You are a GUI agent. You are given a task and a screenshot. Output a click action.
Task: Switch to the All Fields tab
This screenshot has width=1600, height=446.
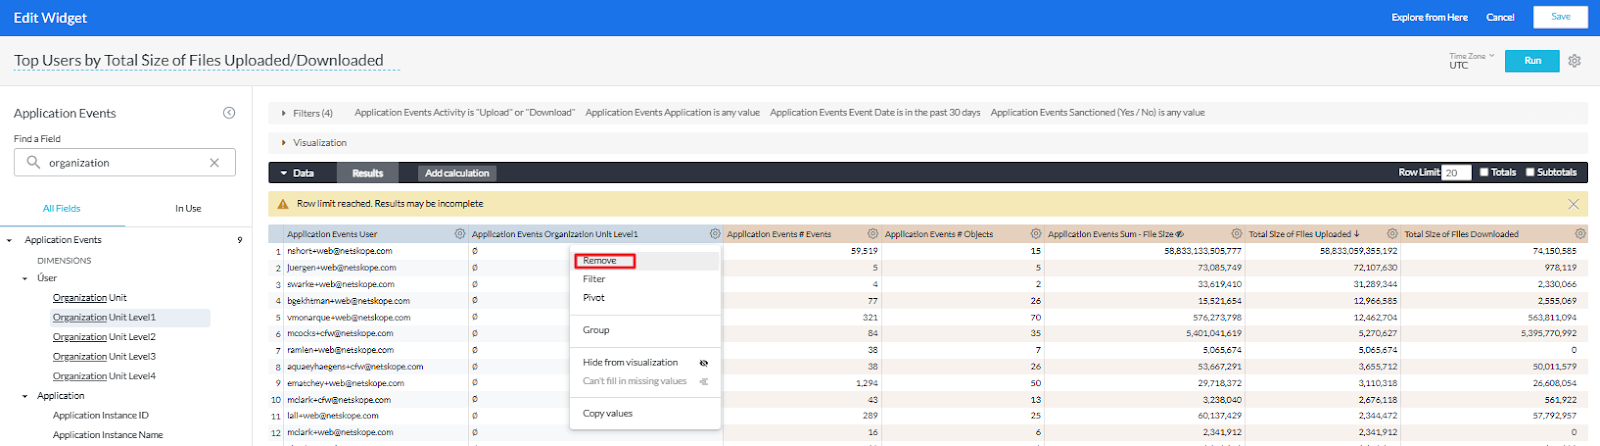tap(62, 208)
